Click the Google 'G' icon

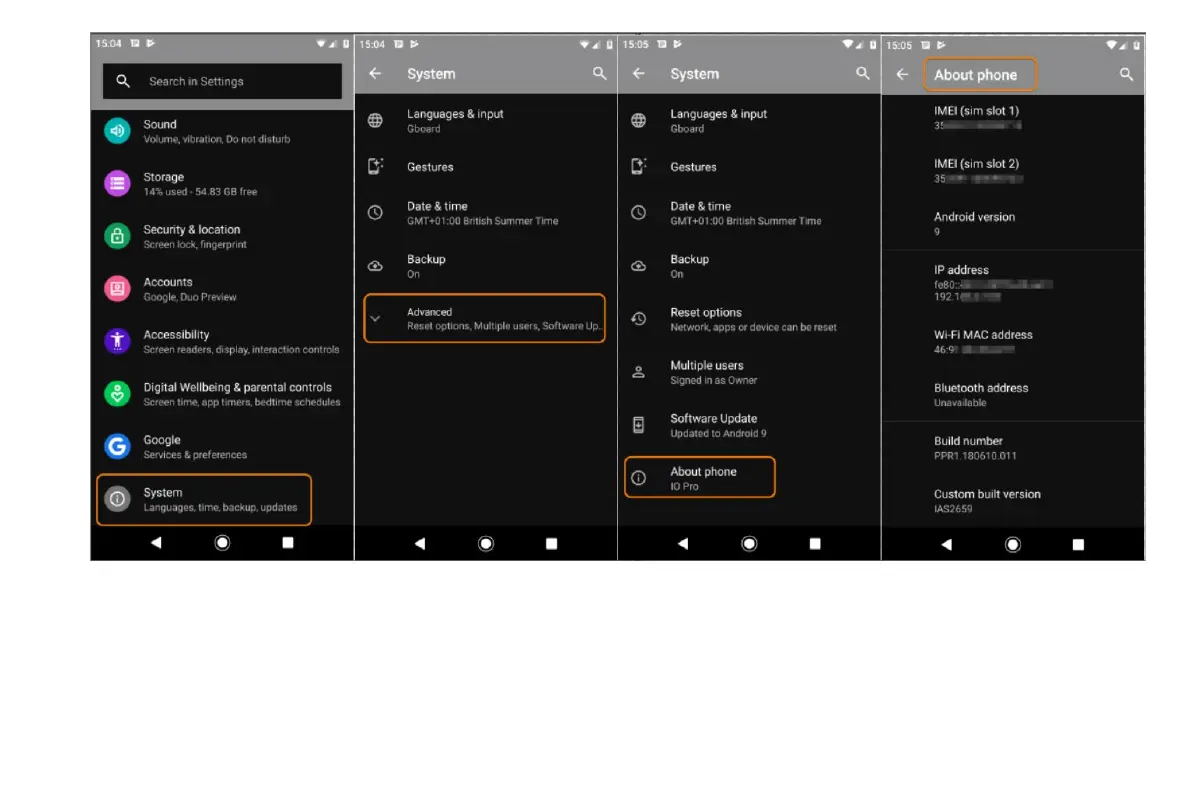(118, 446)
